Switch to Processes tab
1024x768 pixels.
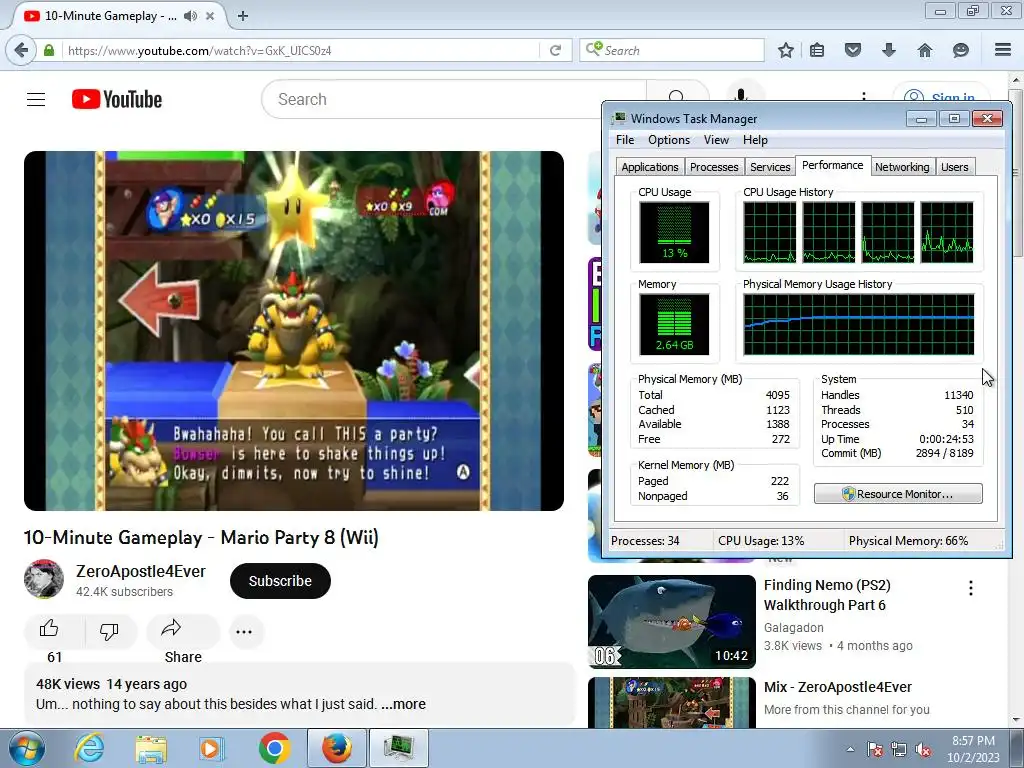click(714, 167)
